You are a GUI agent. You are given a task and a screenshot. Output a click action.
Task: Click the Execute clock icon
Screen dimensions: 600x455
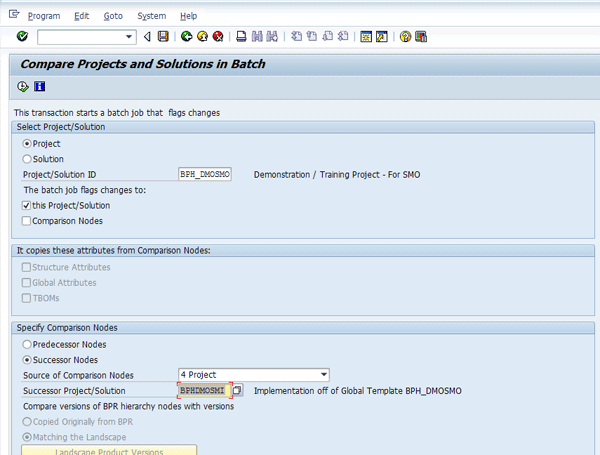point(23,86)
